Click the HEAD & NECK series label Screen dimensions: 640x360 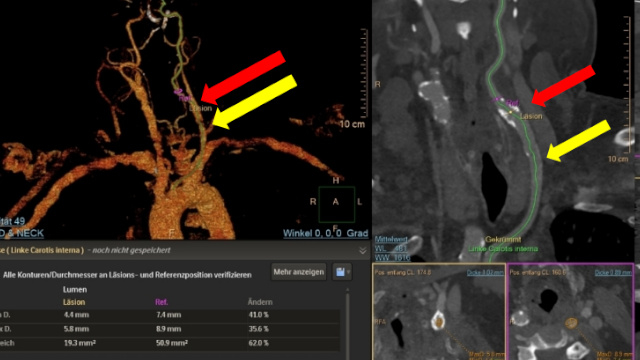(x=22, y=233)
